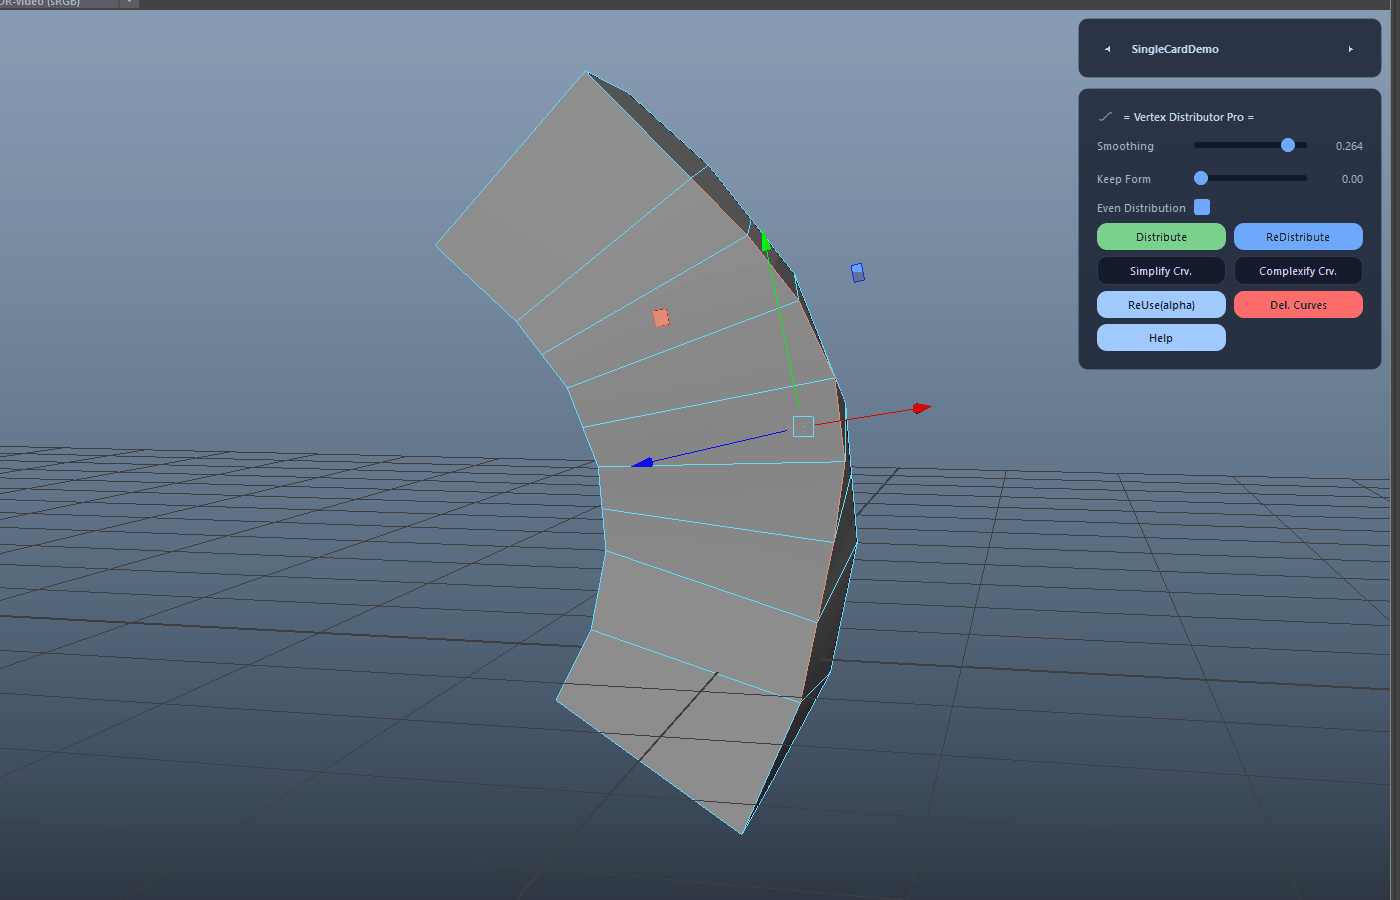This screenshot has width=1400, height=900.
Task: Click the Even Distribution label
Action: 1141,208
